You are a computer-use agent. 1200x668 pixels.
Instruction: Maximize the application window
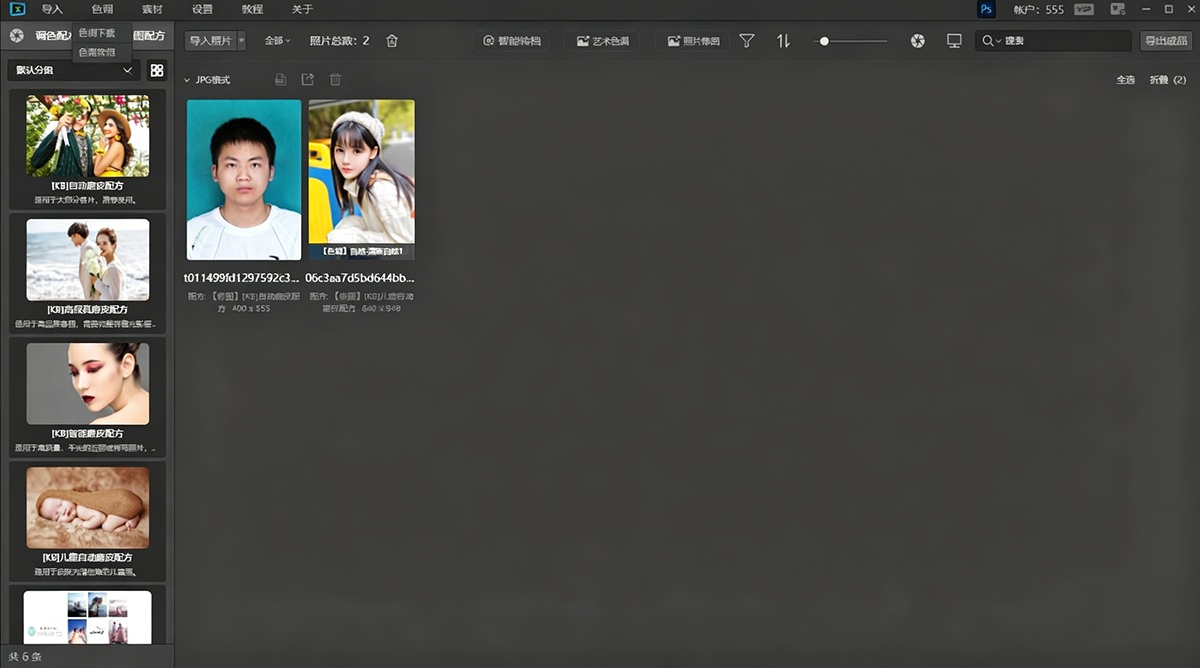coord(1168,9)
